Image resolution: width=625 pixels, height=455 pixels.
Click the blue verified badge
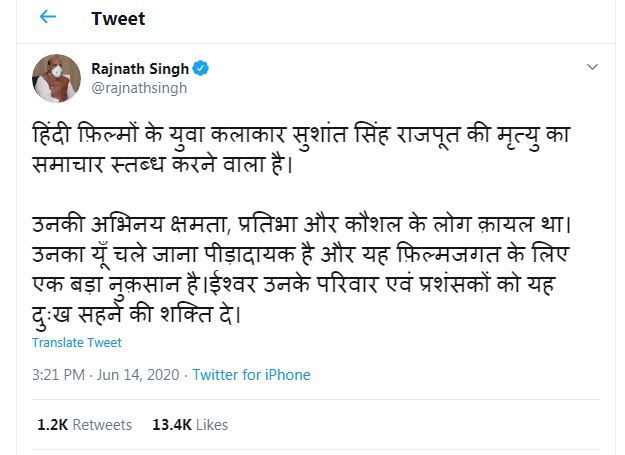(x=201, y=69)
